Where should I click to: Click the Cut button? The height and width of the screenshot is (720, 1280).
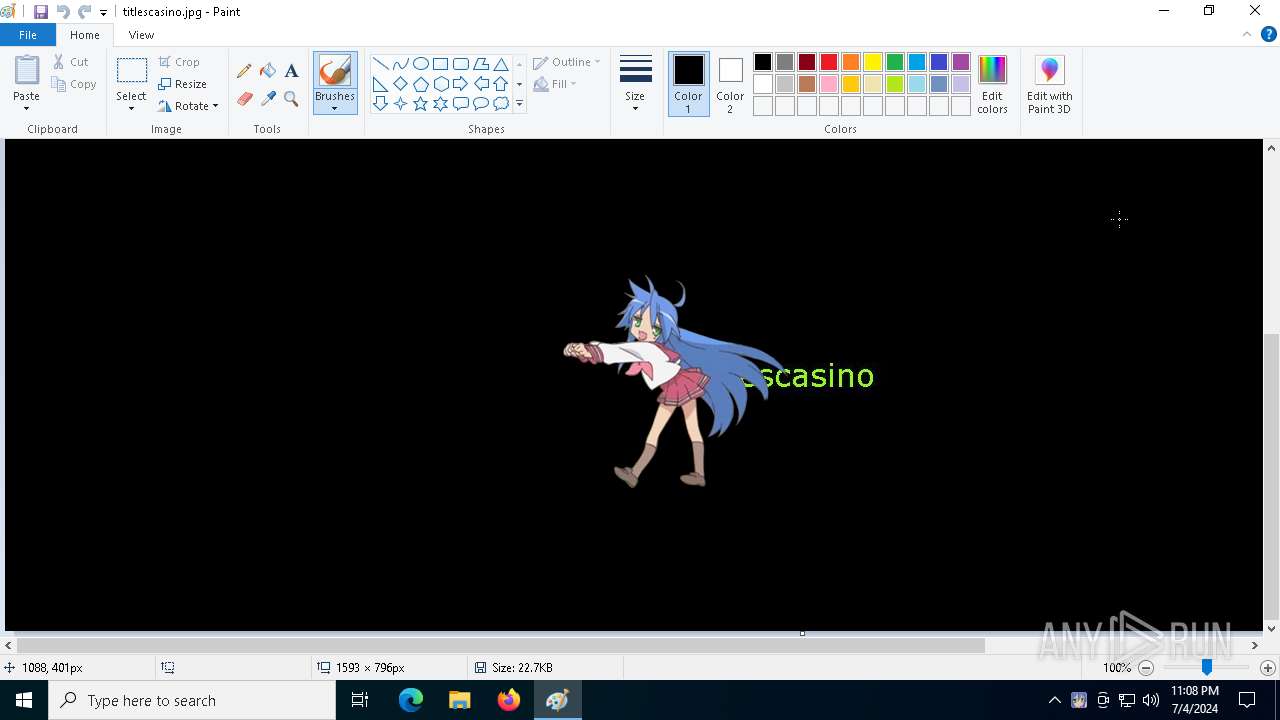71,62
